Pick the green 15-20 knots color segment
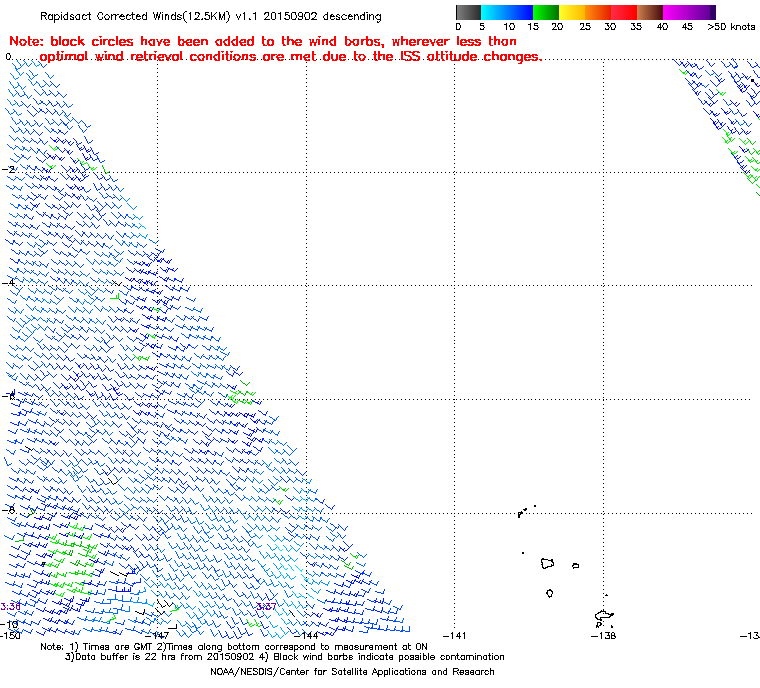Viewport: 760px width, 688px height. click(x=546, y=12)
